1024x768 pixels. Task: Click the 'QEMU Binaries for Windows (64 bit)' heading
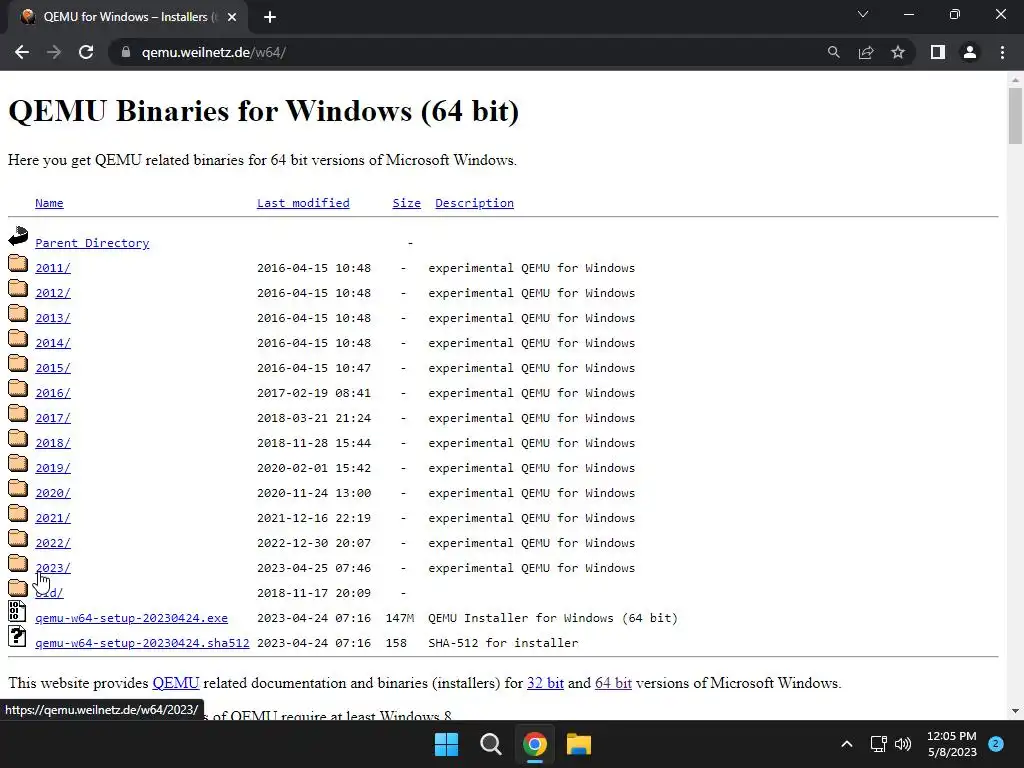tap(264, 111)
